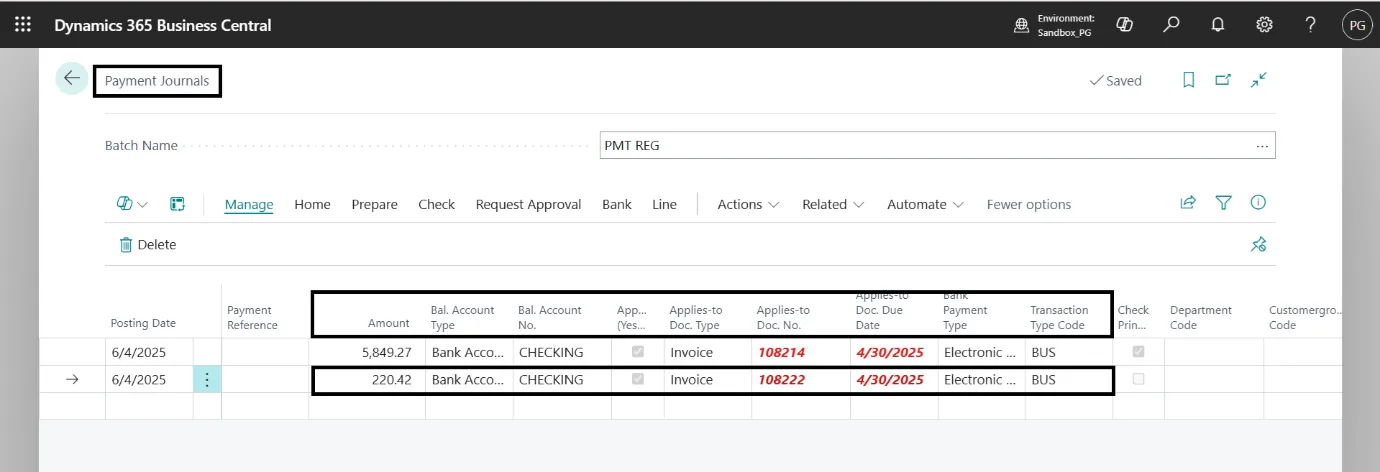Expand the Related dropdown menu
Screen dimensions: 1380x472
pyautogui.click(x=832, y=204)
